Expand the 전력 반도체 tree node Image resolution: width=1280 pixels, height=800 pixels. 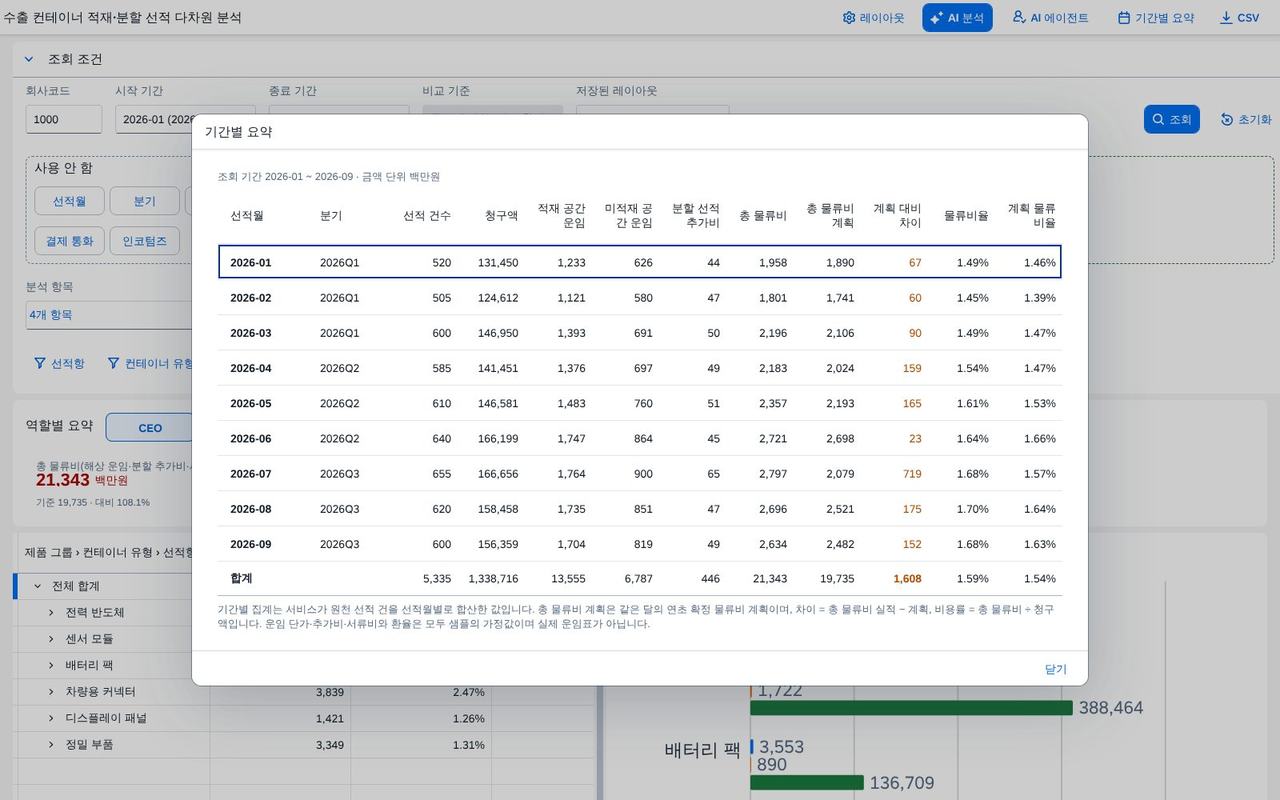click(x=52, y=612)
